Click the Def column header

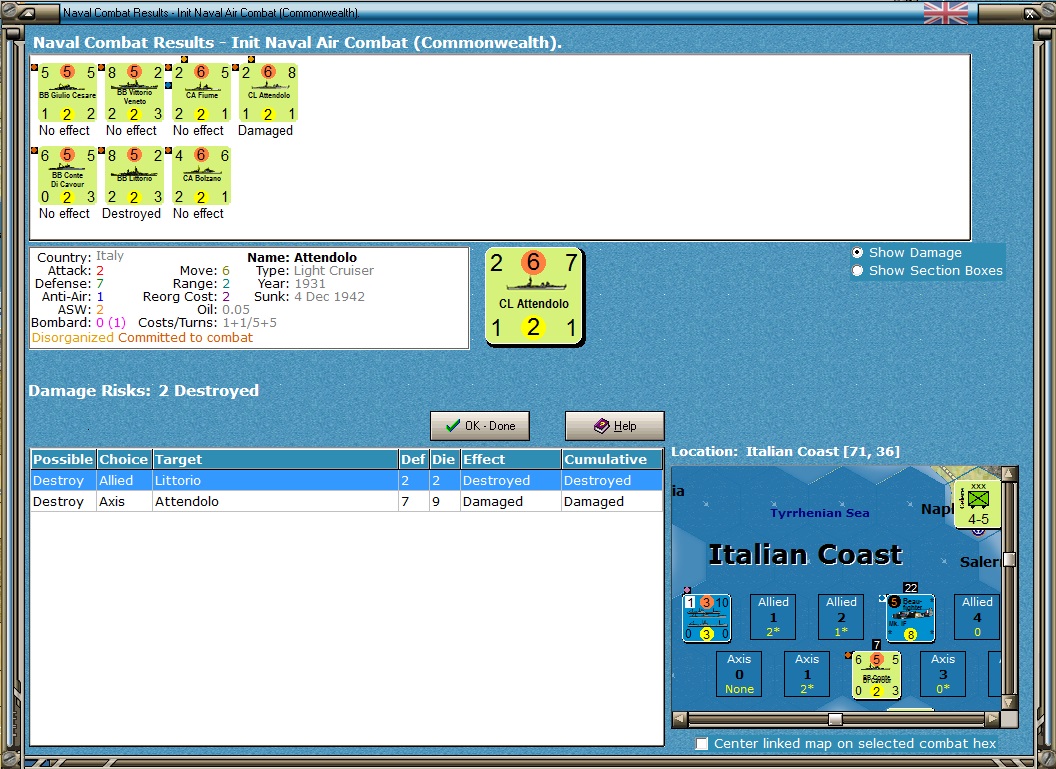tap(414, 459)
